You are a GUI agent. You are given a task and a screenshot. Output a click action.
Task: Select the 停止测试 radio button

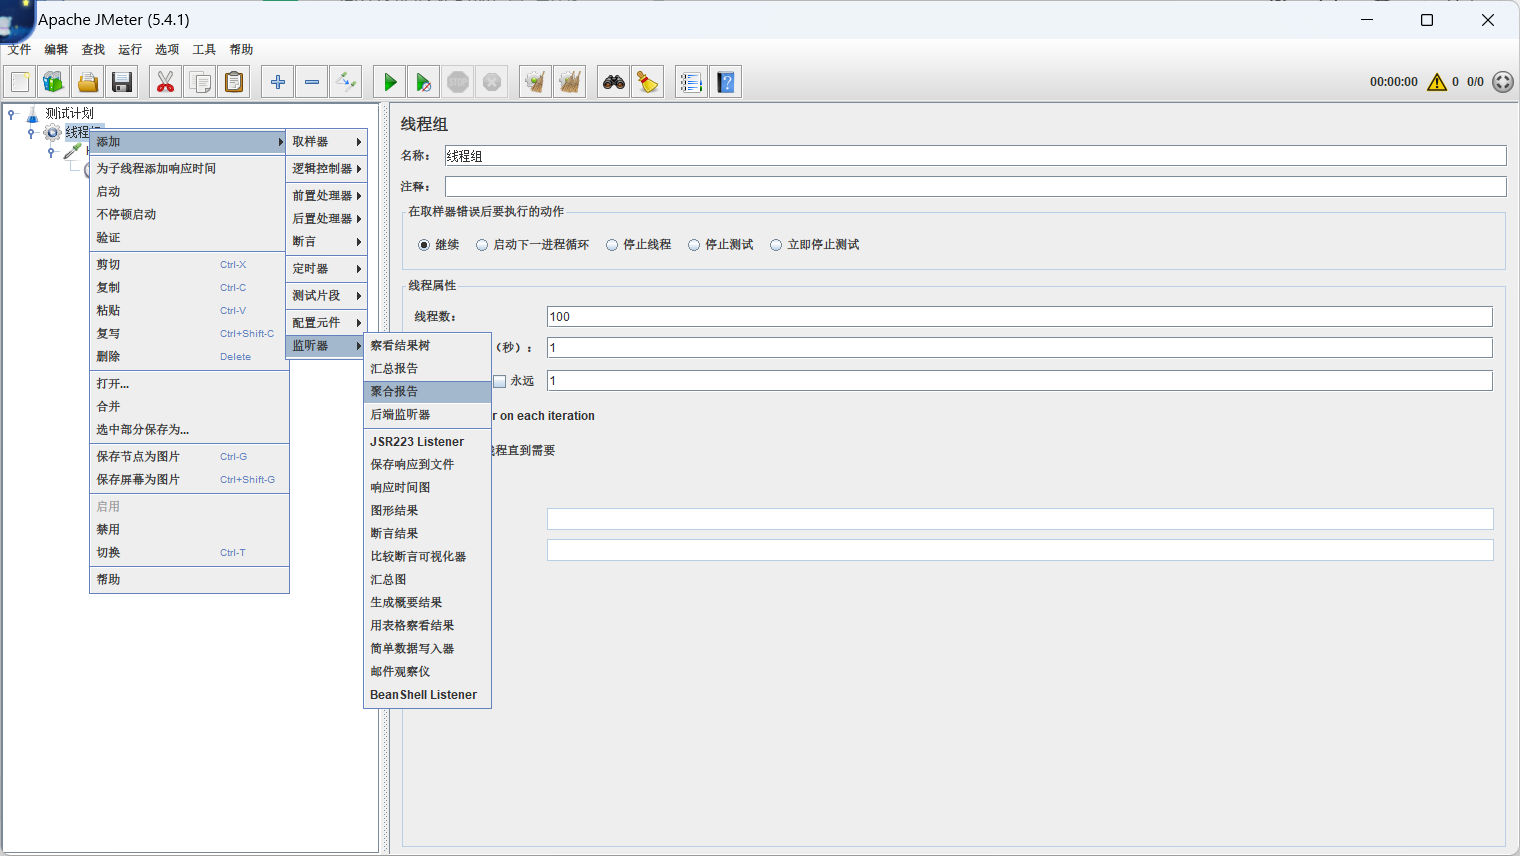pyautogui.click(x=694, y=245)
